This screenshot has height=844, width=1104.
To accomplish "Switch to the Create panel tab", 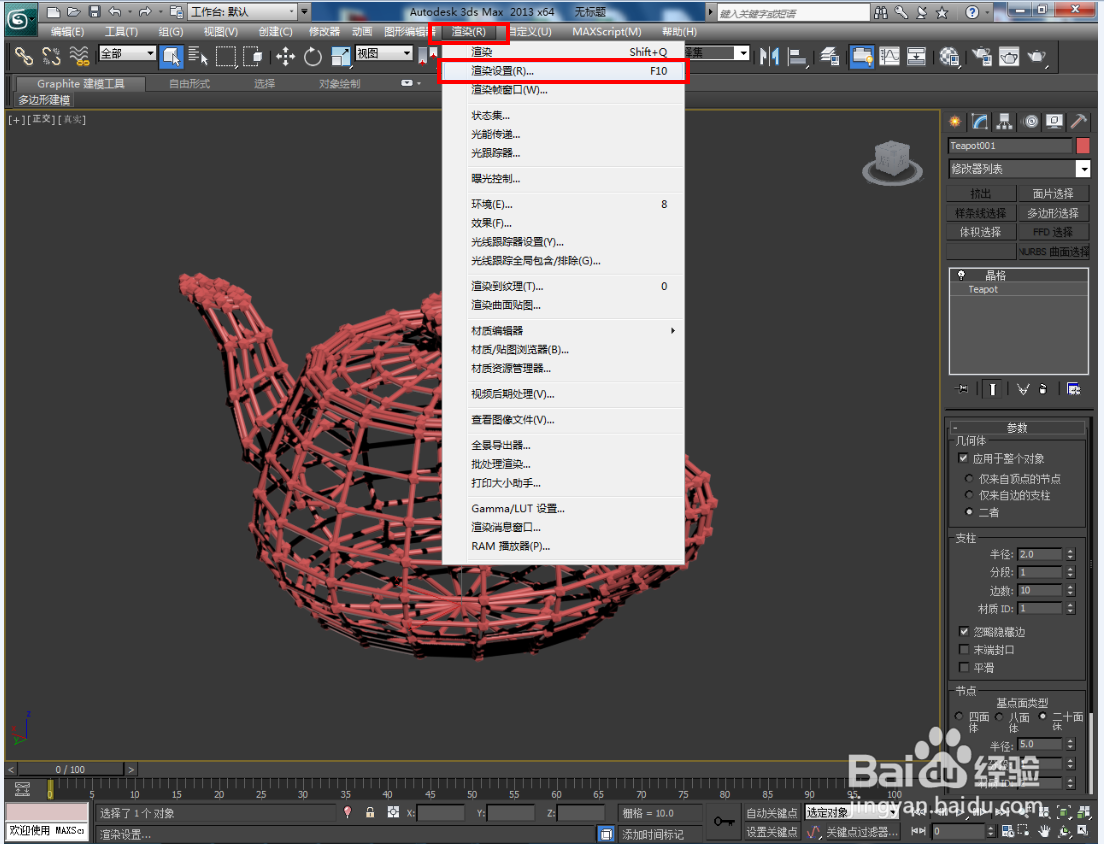I will pyautogui.click(x=955, y=122).
